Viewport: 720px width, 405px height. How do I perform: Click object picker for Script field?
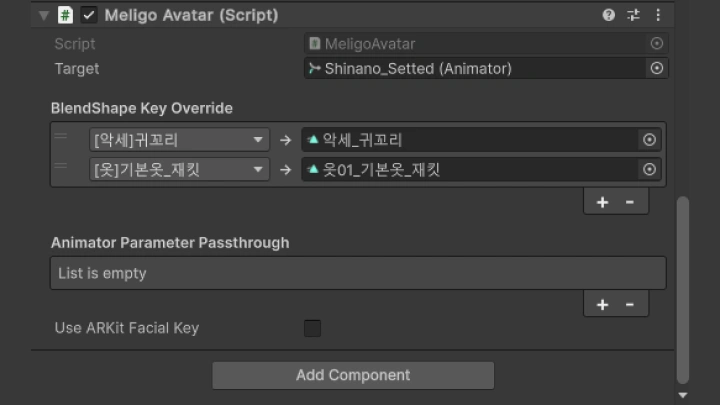(657, 44)
